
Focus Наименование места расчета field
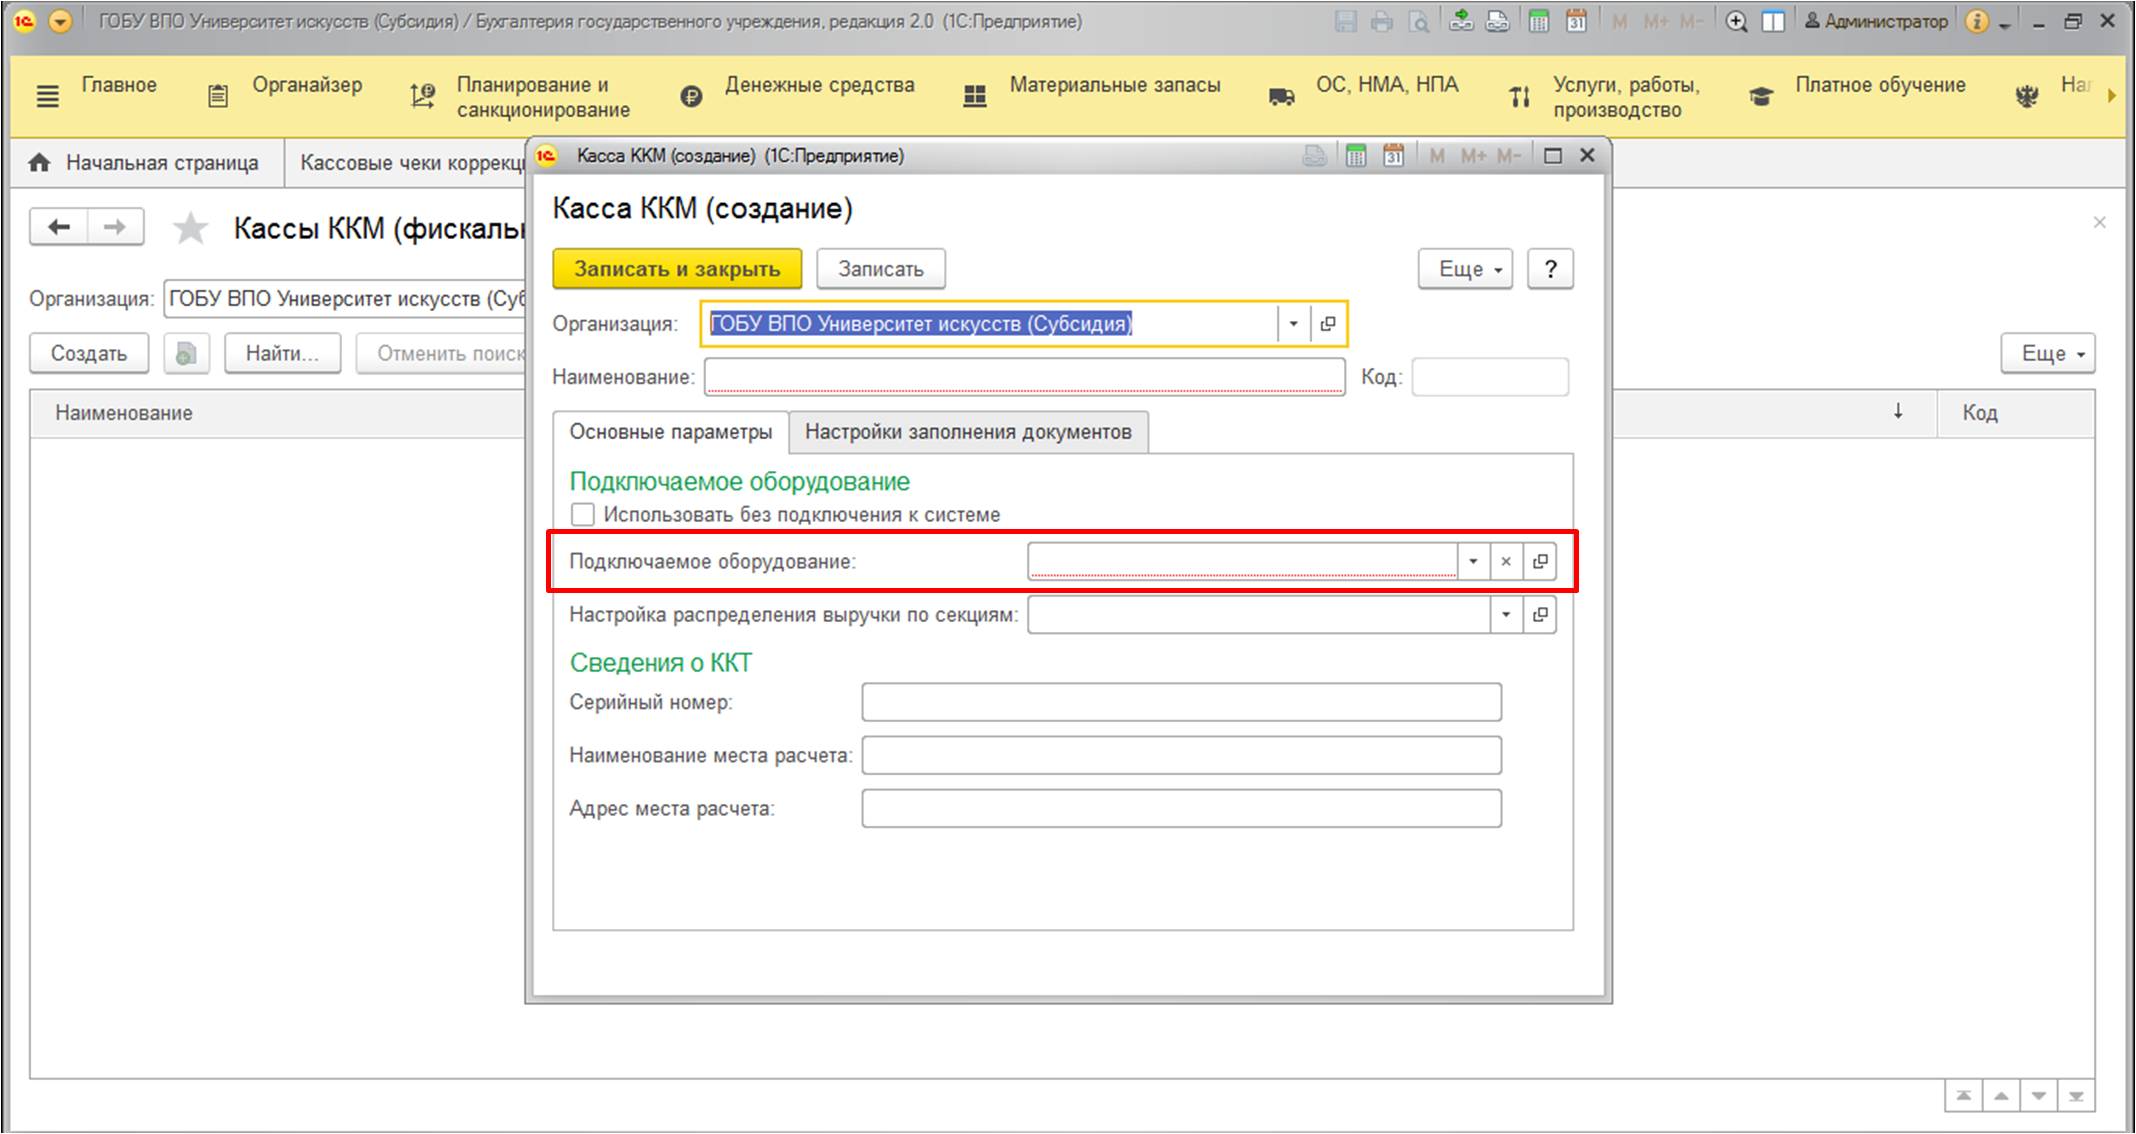[1181, 755]
